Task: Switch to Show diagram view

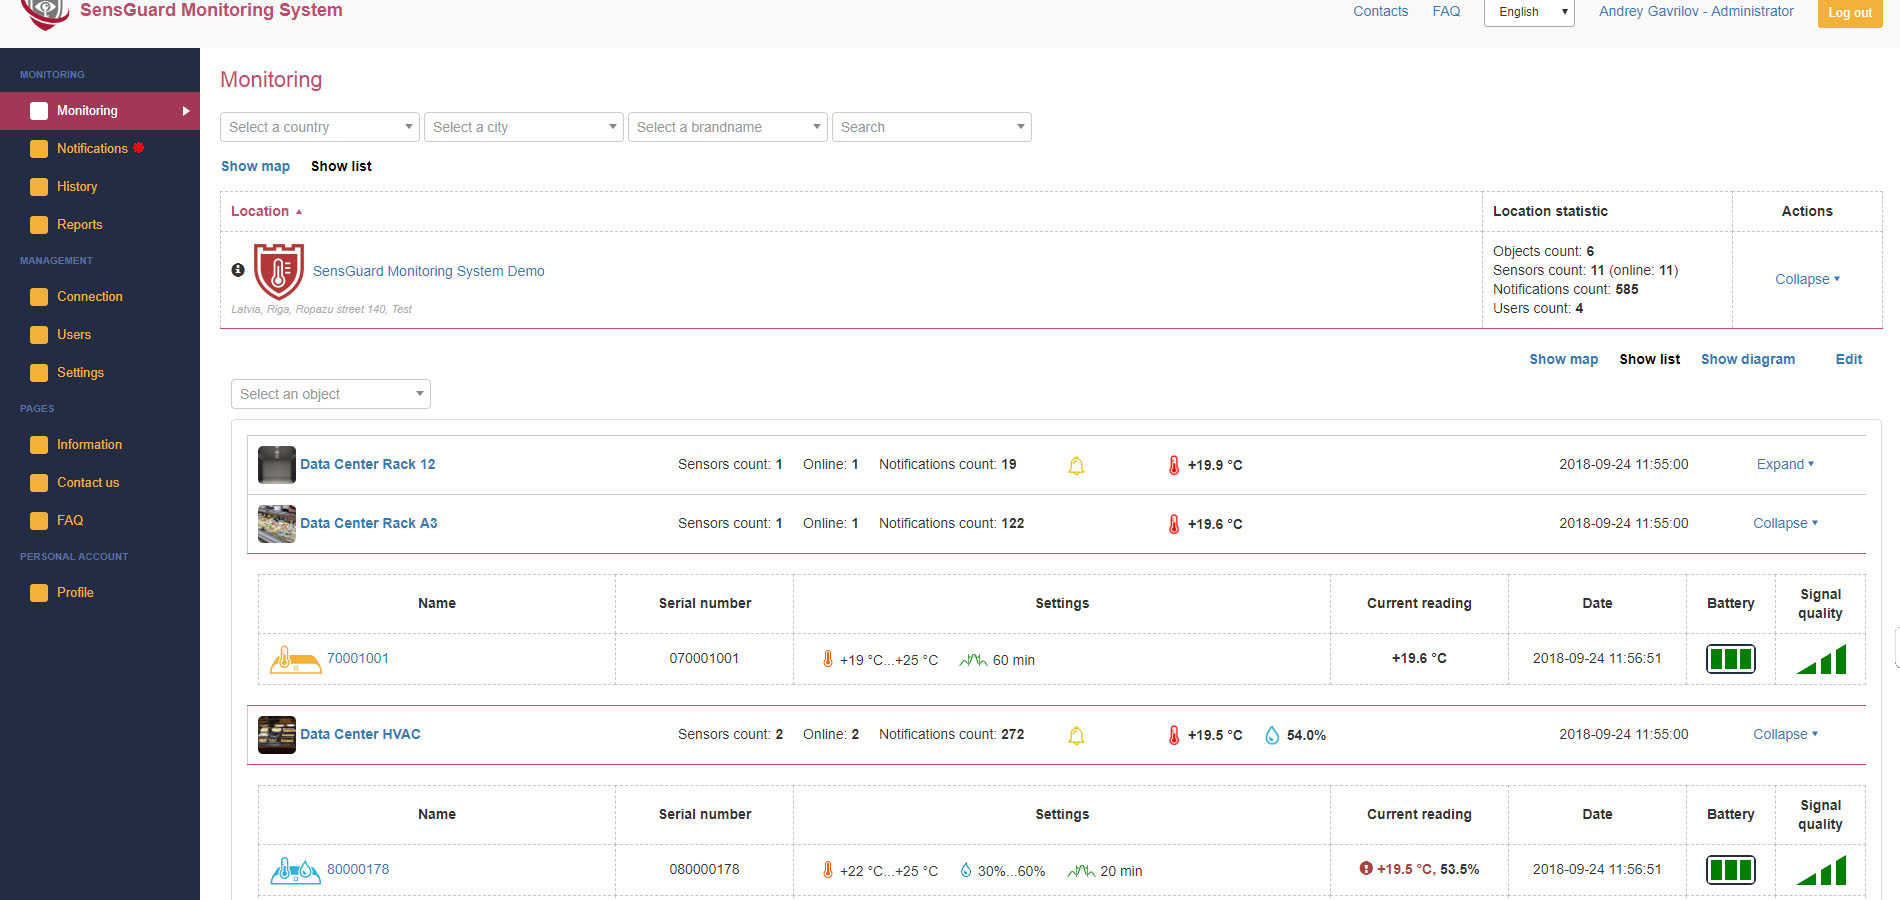Action: [x=1747, y=359]
